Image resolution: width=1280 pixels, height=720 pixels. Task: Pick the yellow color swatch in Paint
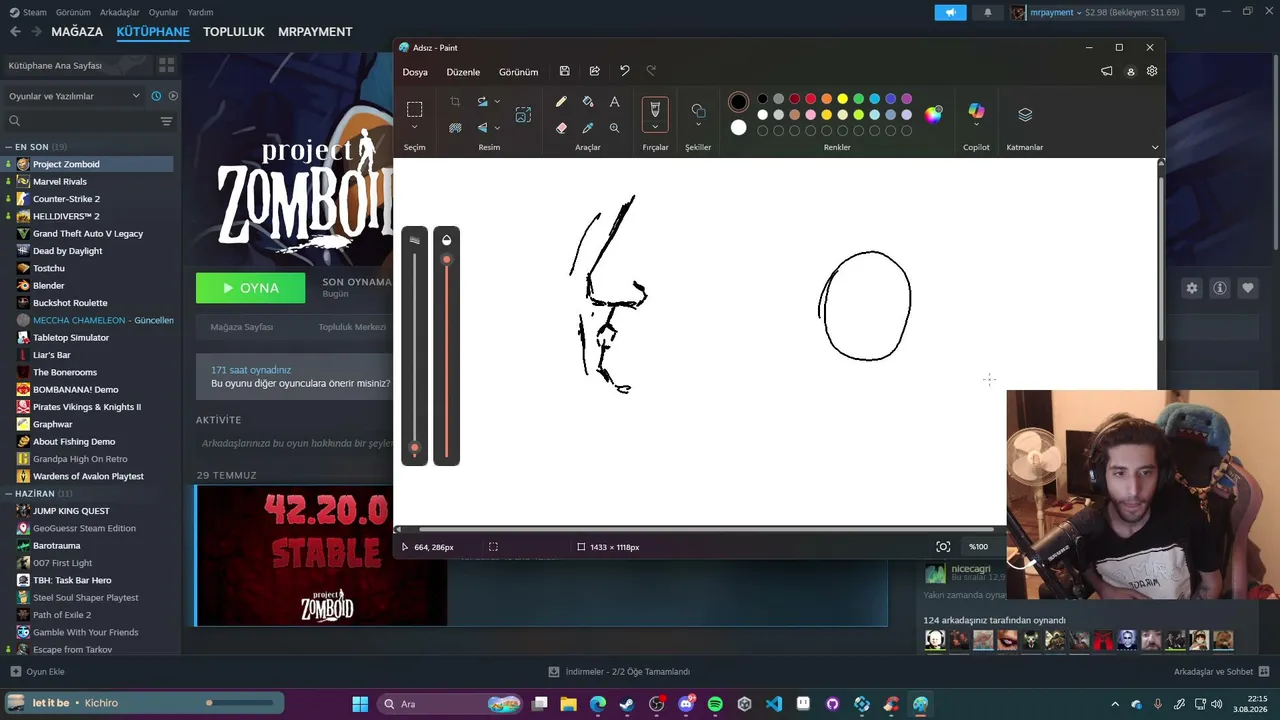click(843, 99)
